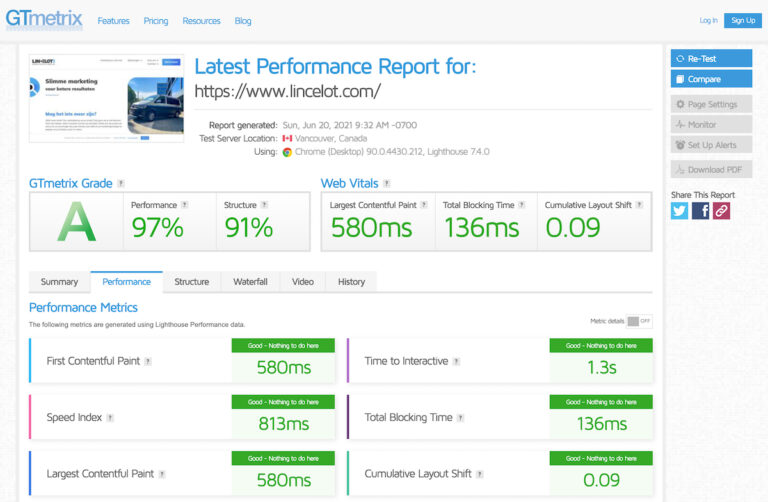Click the Monitor button

(711, 124)
